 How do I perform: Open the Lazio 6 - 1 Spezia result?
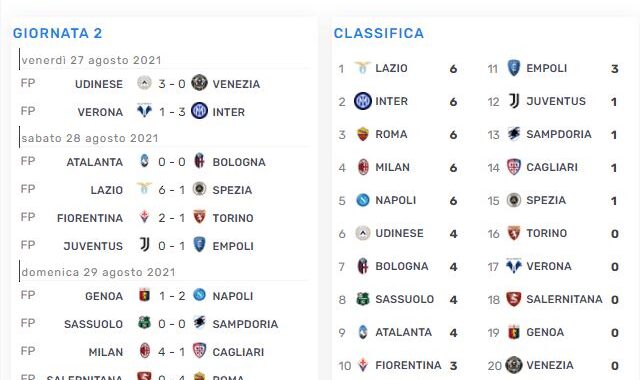click(x=171, y=190)
